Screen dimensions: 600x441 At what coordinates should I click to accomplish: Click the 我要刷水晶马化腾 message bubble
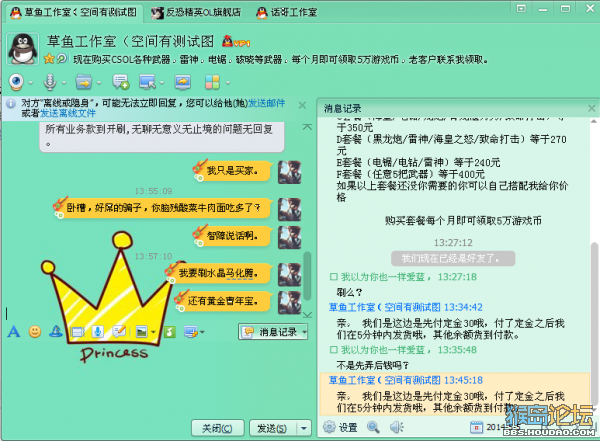click(x=219, y=273)
